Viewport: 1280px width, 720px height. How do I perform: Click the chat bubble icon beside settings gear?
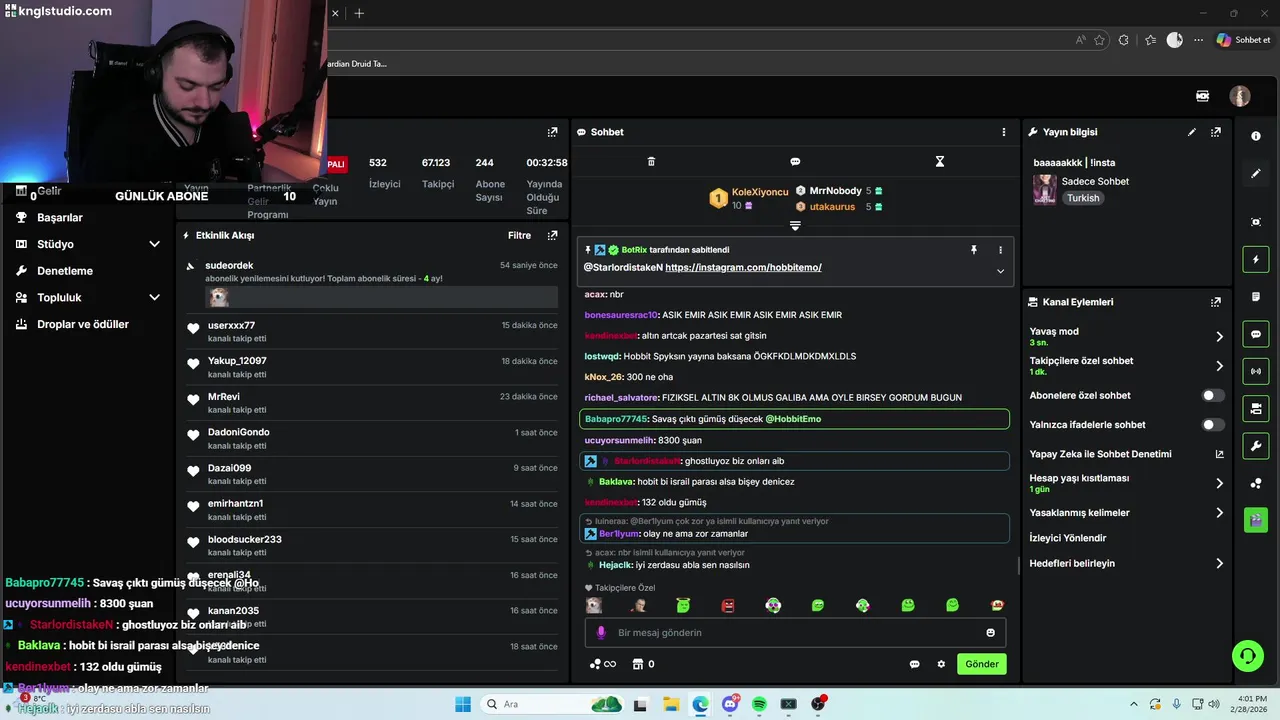tap(914, 664)
